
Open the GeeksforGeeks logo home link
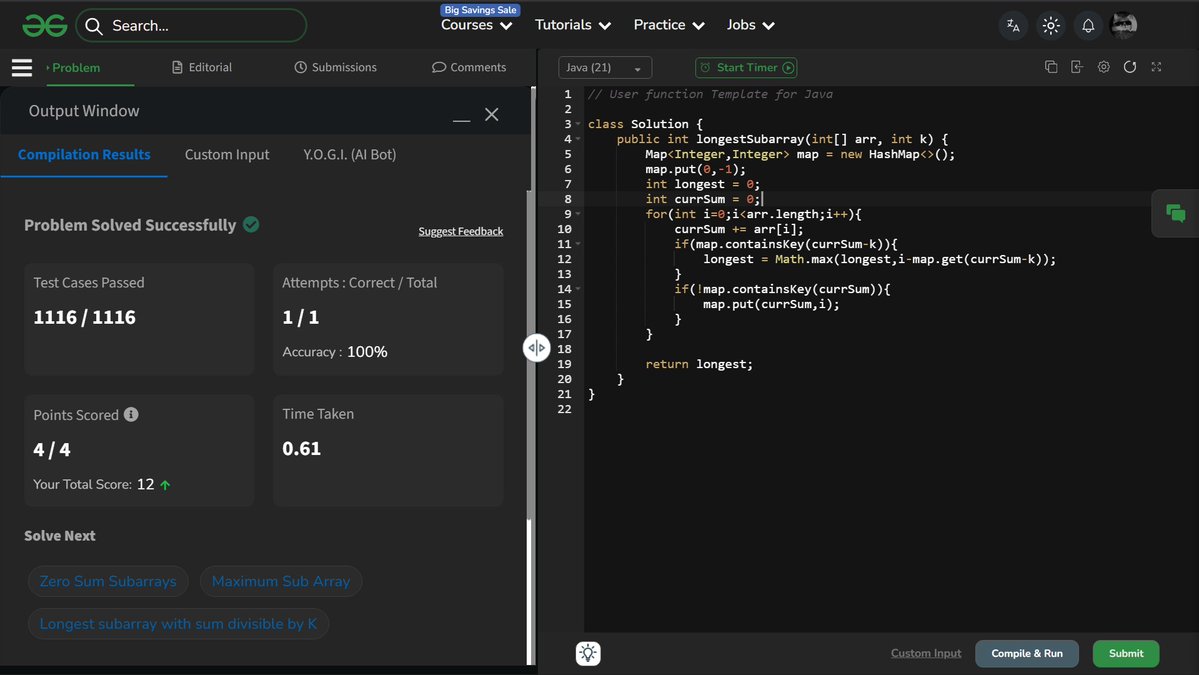(x=45, y=26)
